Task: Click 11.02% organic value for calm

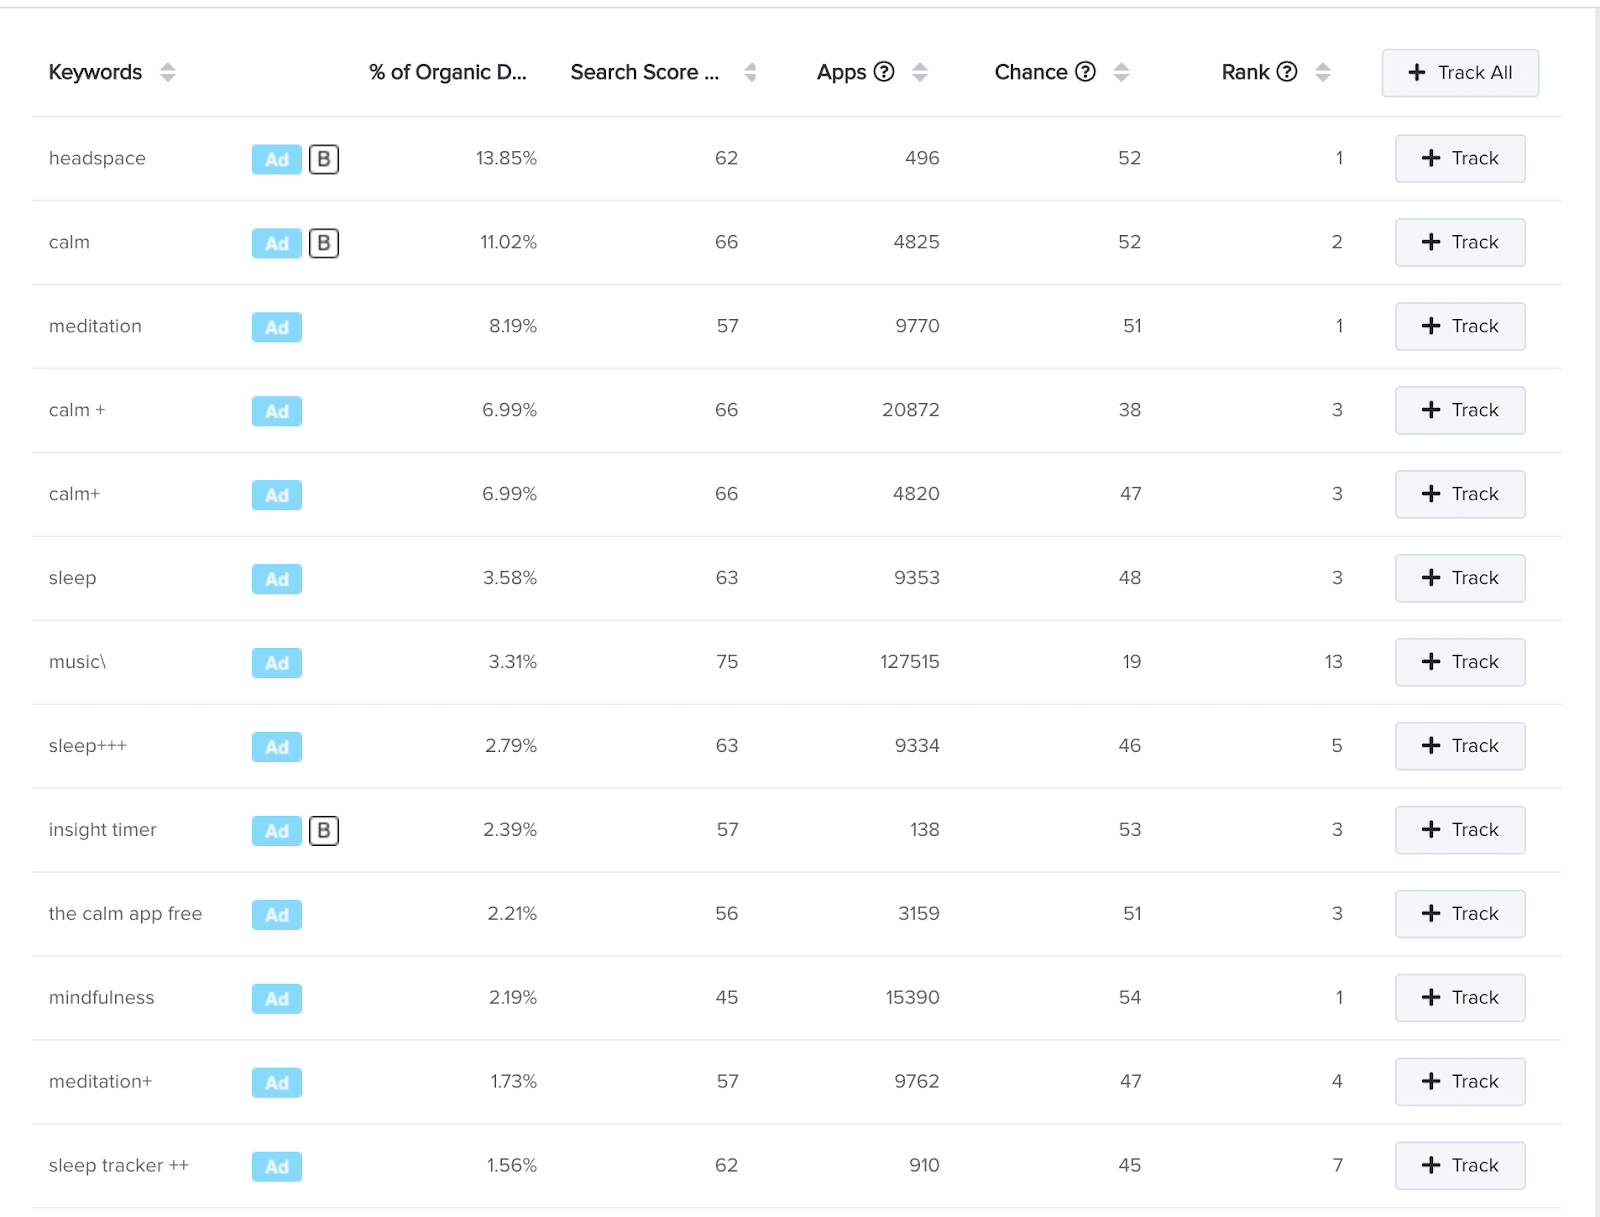Action: coord(508,242)
